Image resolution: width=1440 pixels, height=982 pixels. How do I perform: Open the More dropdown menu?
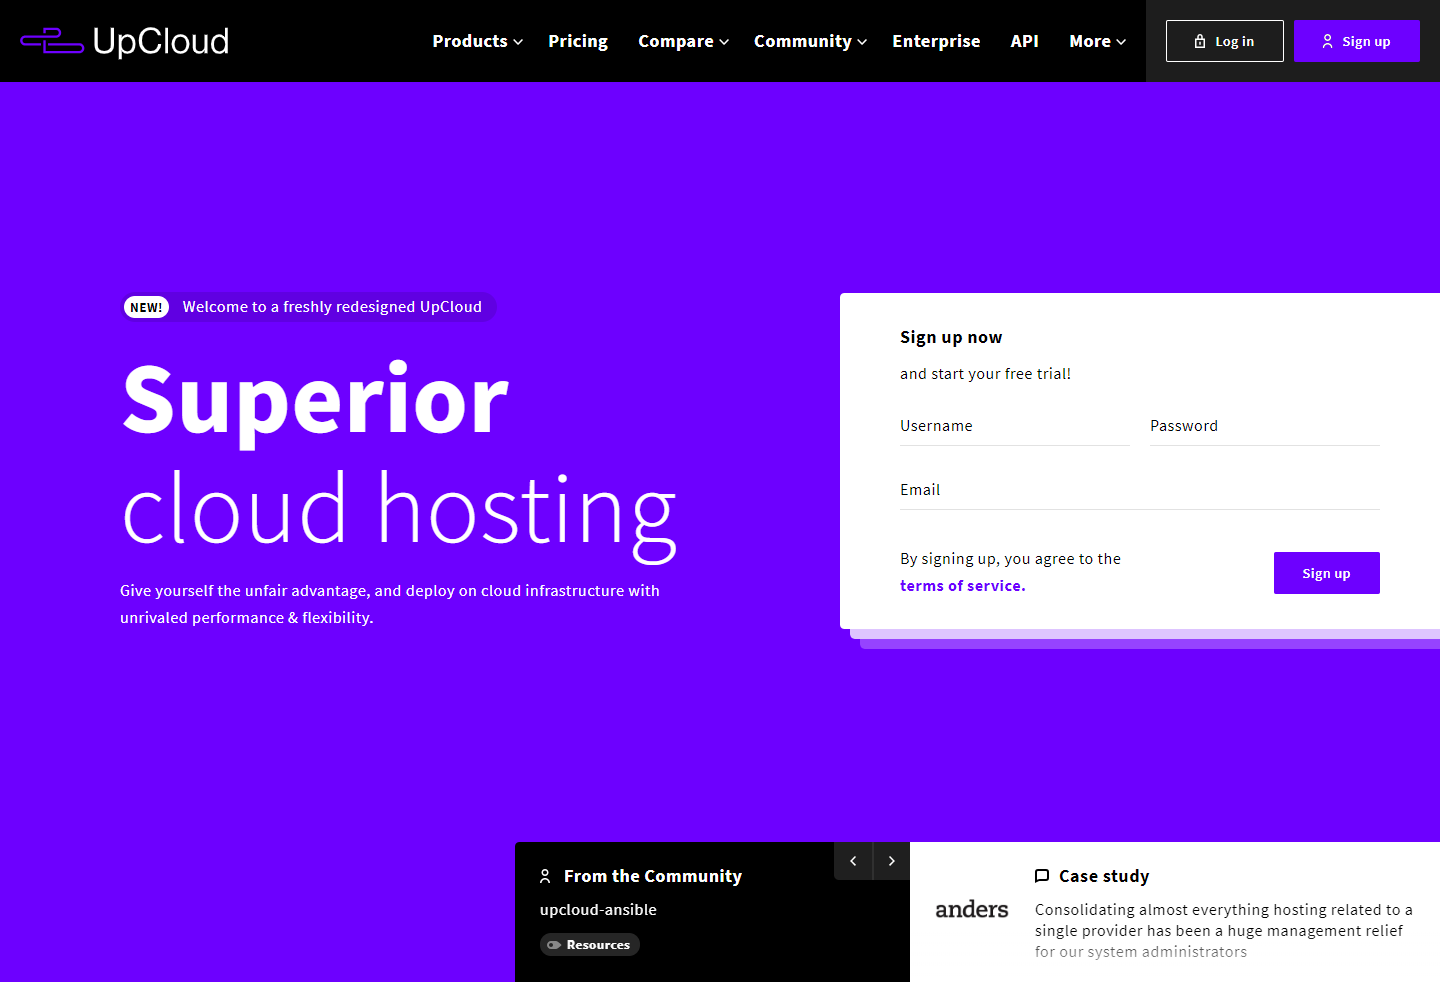coord(1097,41)
